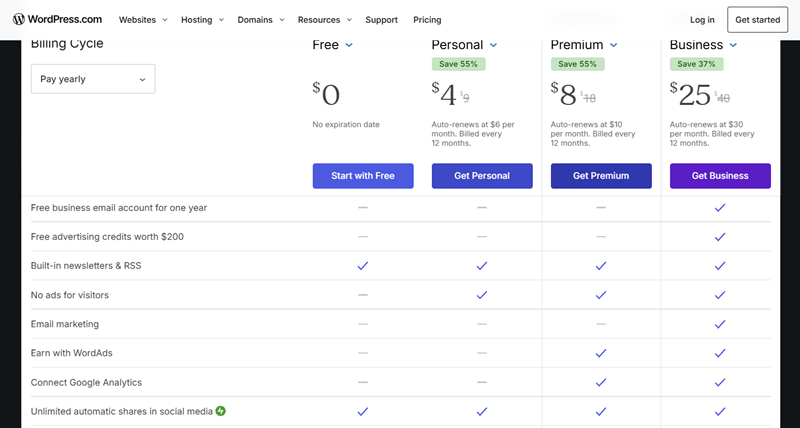Viewport: 800px width, 428px height.
Task: Click the 'Built-in newsletters & RSS' label
Action: pos(86,266)
